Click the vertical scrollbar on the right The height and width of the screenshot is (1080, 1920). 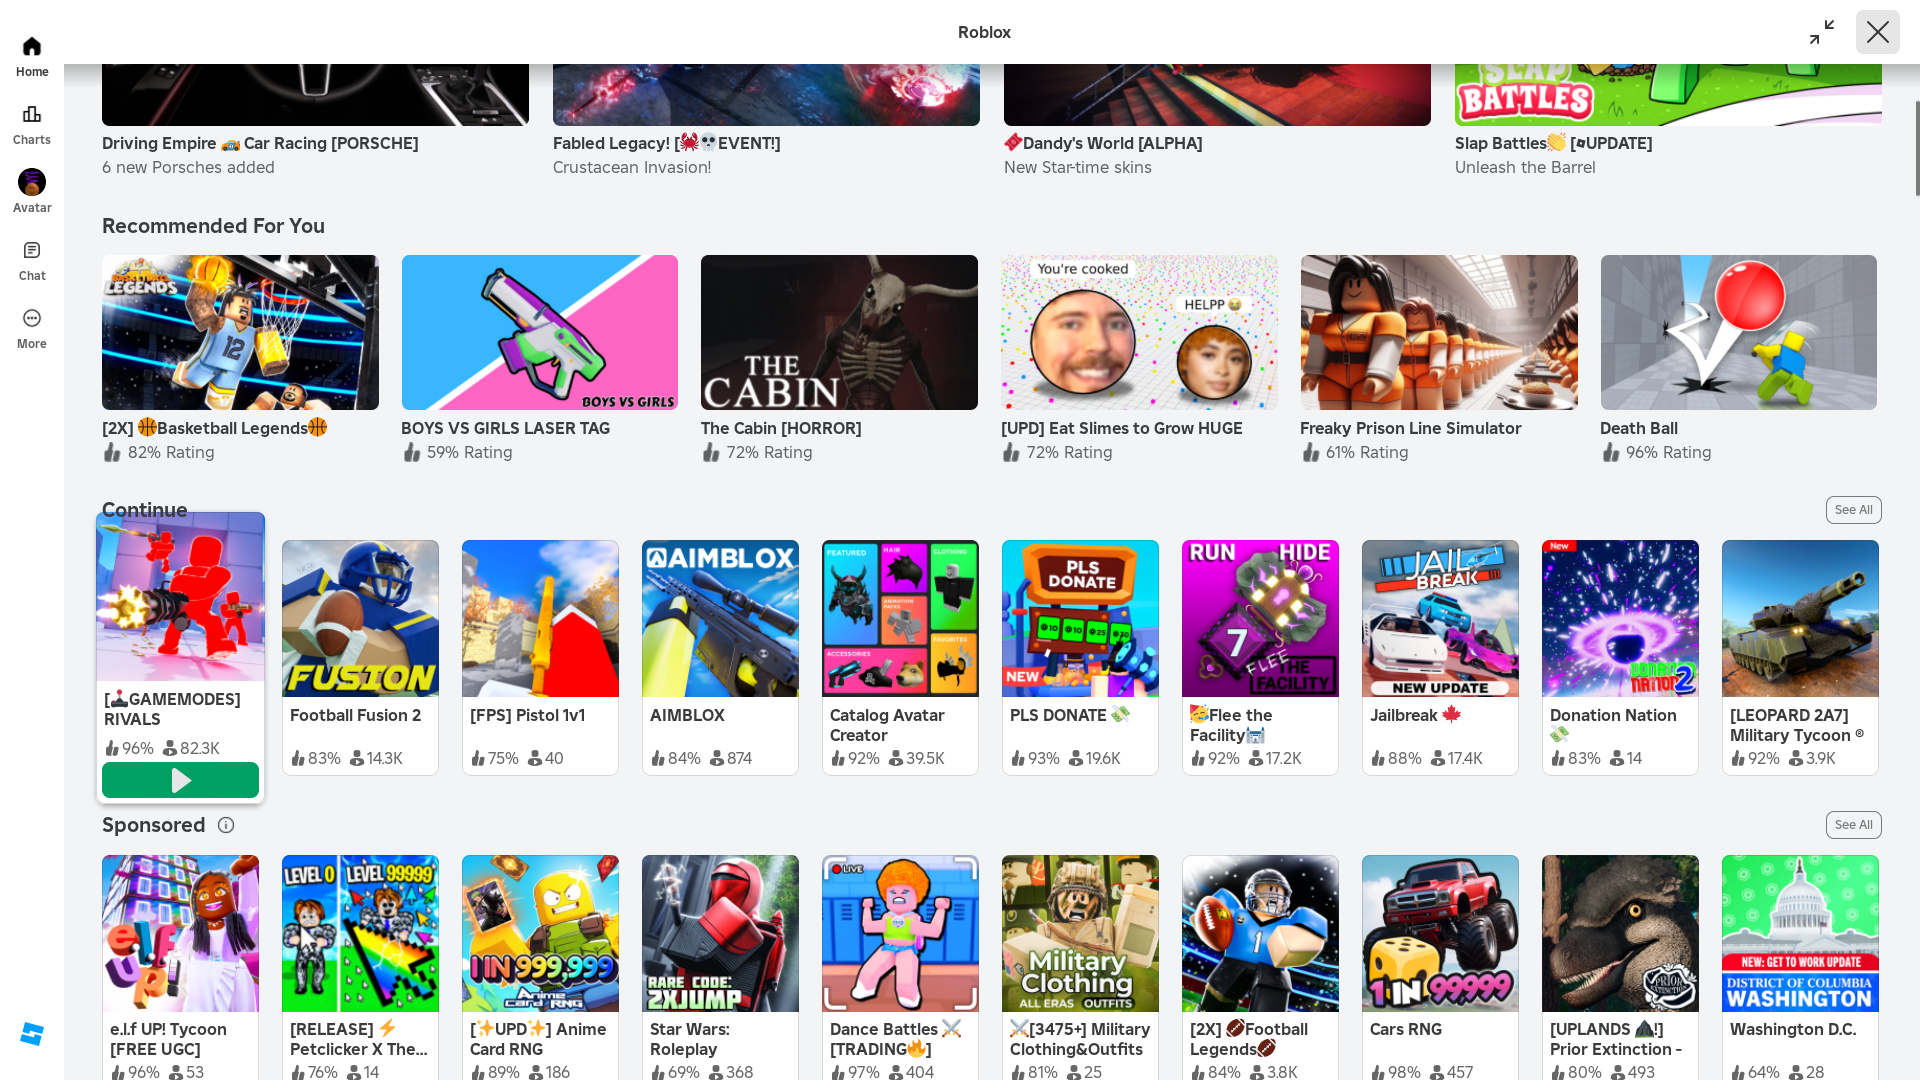tap(1916, 148)
